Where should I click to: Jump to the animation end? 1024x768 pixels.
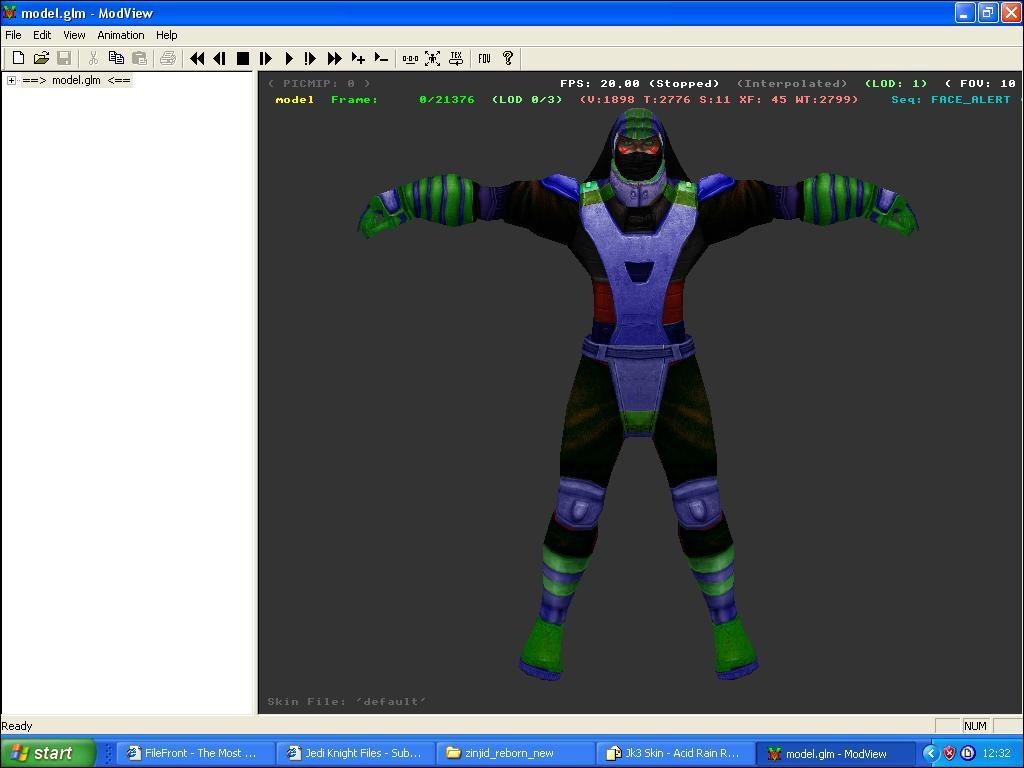tap(335, 59)
